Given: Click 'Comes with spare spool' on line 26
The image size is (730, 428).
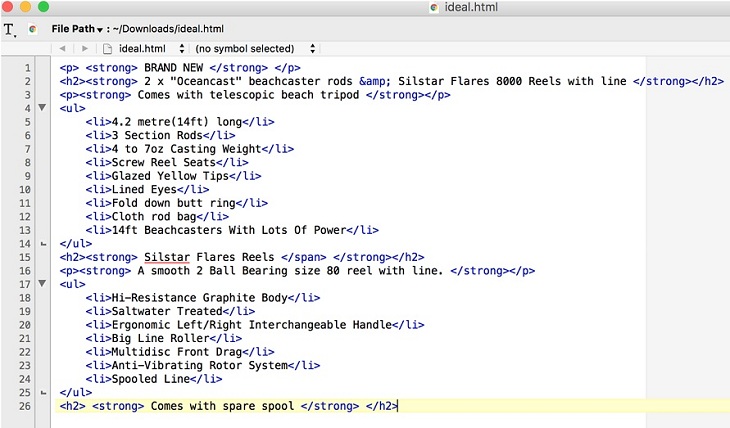Looking at the screenshot, I should pyautogui.click(x=223, y=406).
